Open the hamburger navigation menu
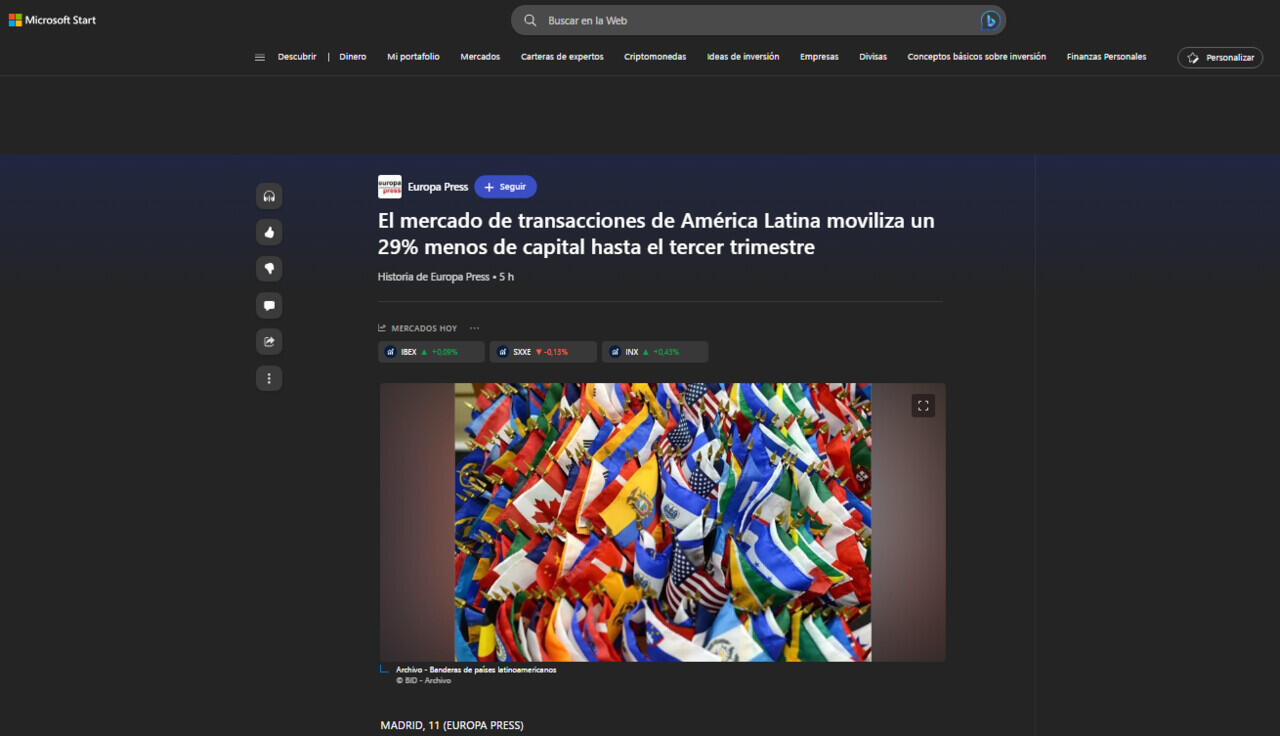The image size is (1280, 736). point(260,58)
